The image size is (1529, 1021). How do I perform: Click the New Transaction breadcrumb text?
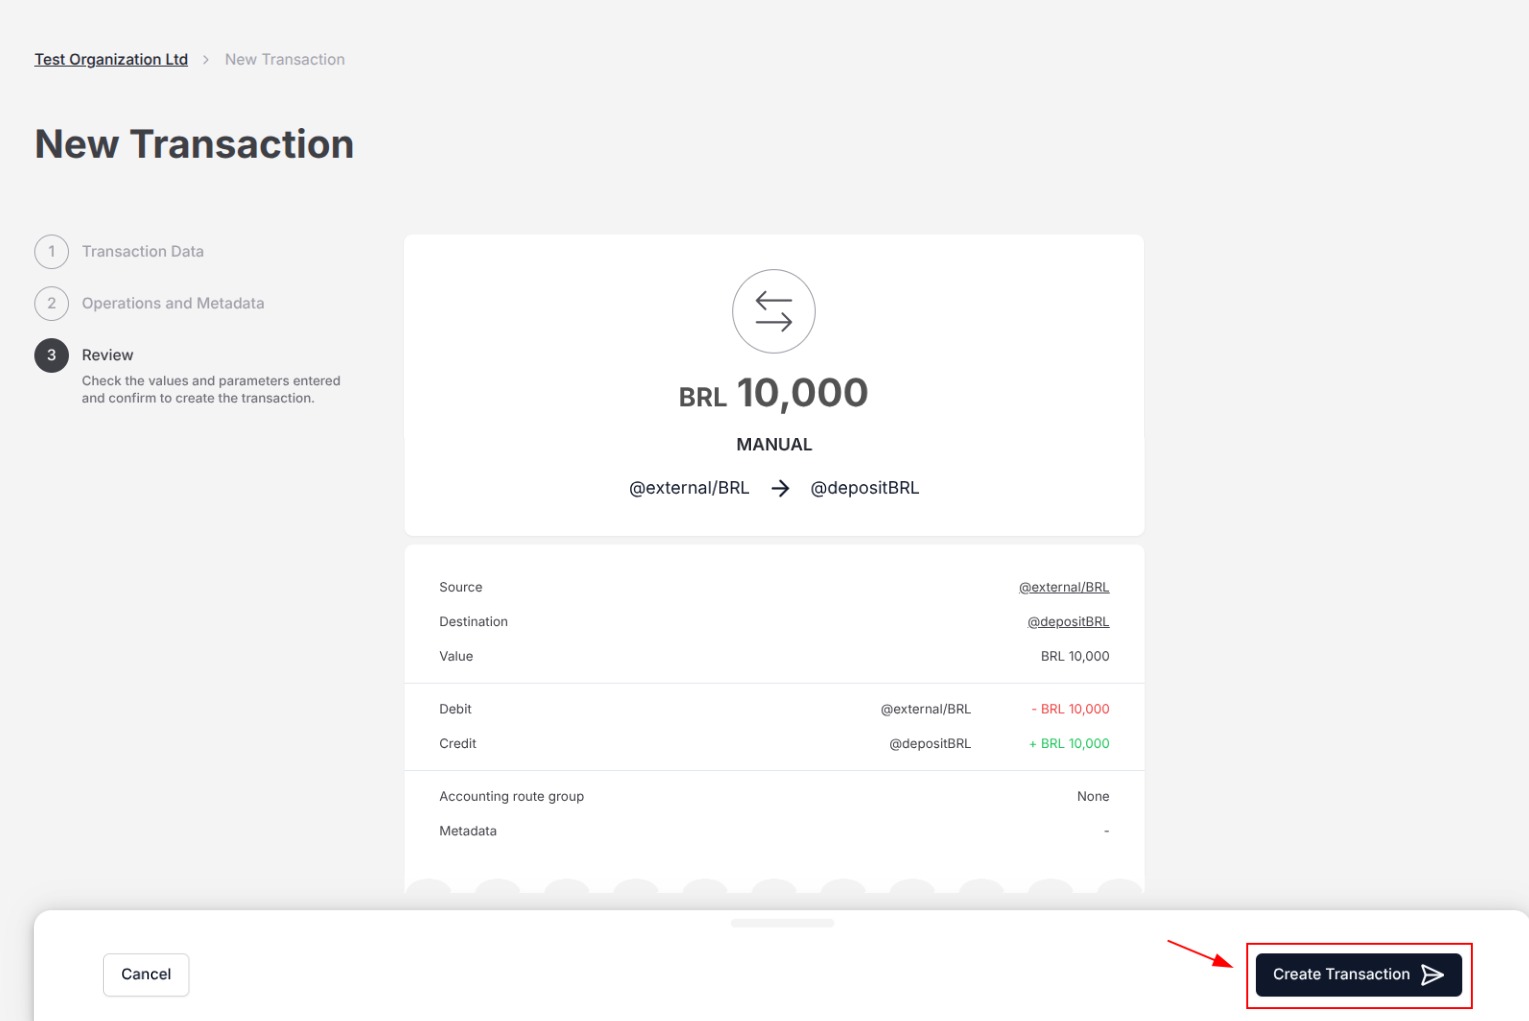pos(285,59)
